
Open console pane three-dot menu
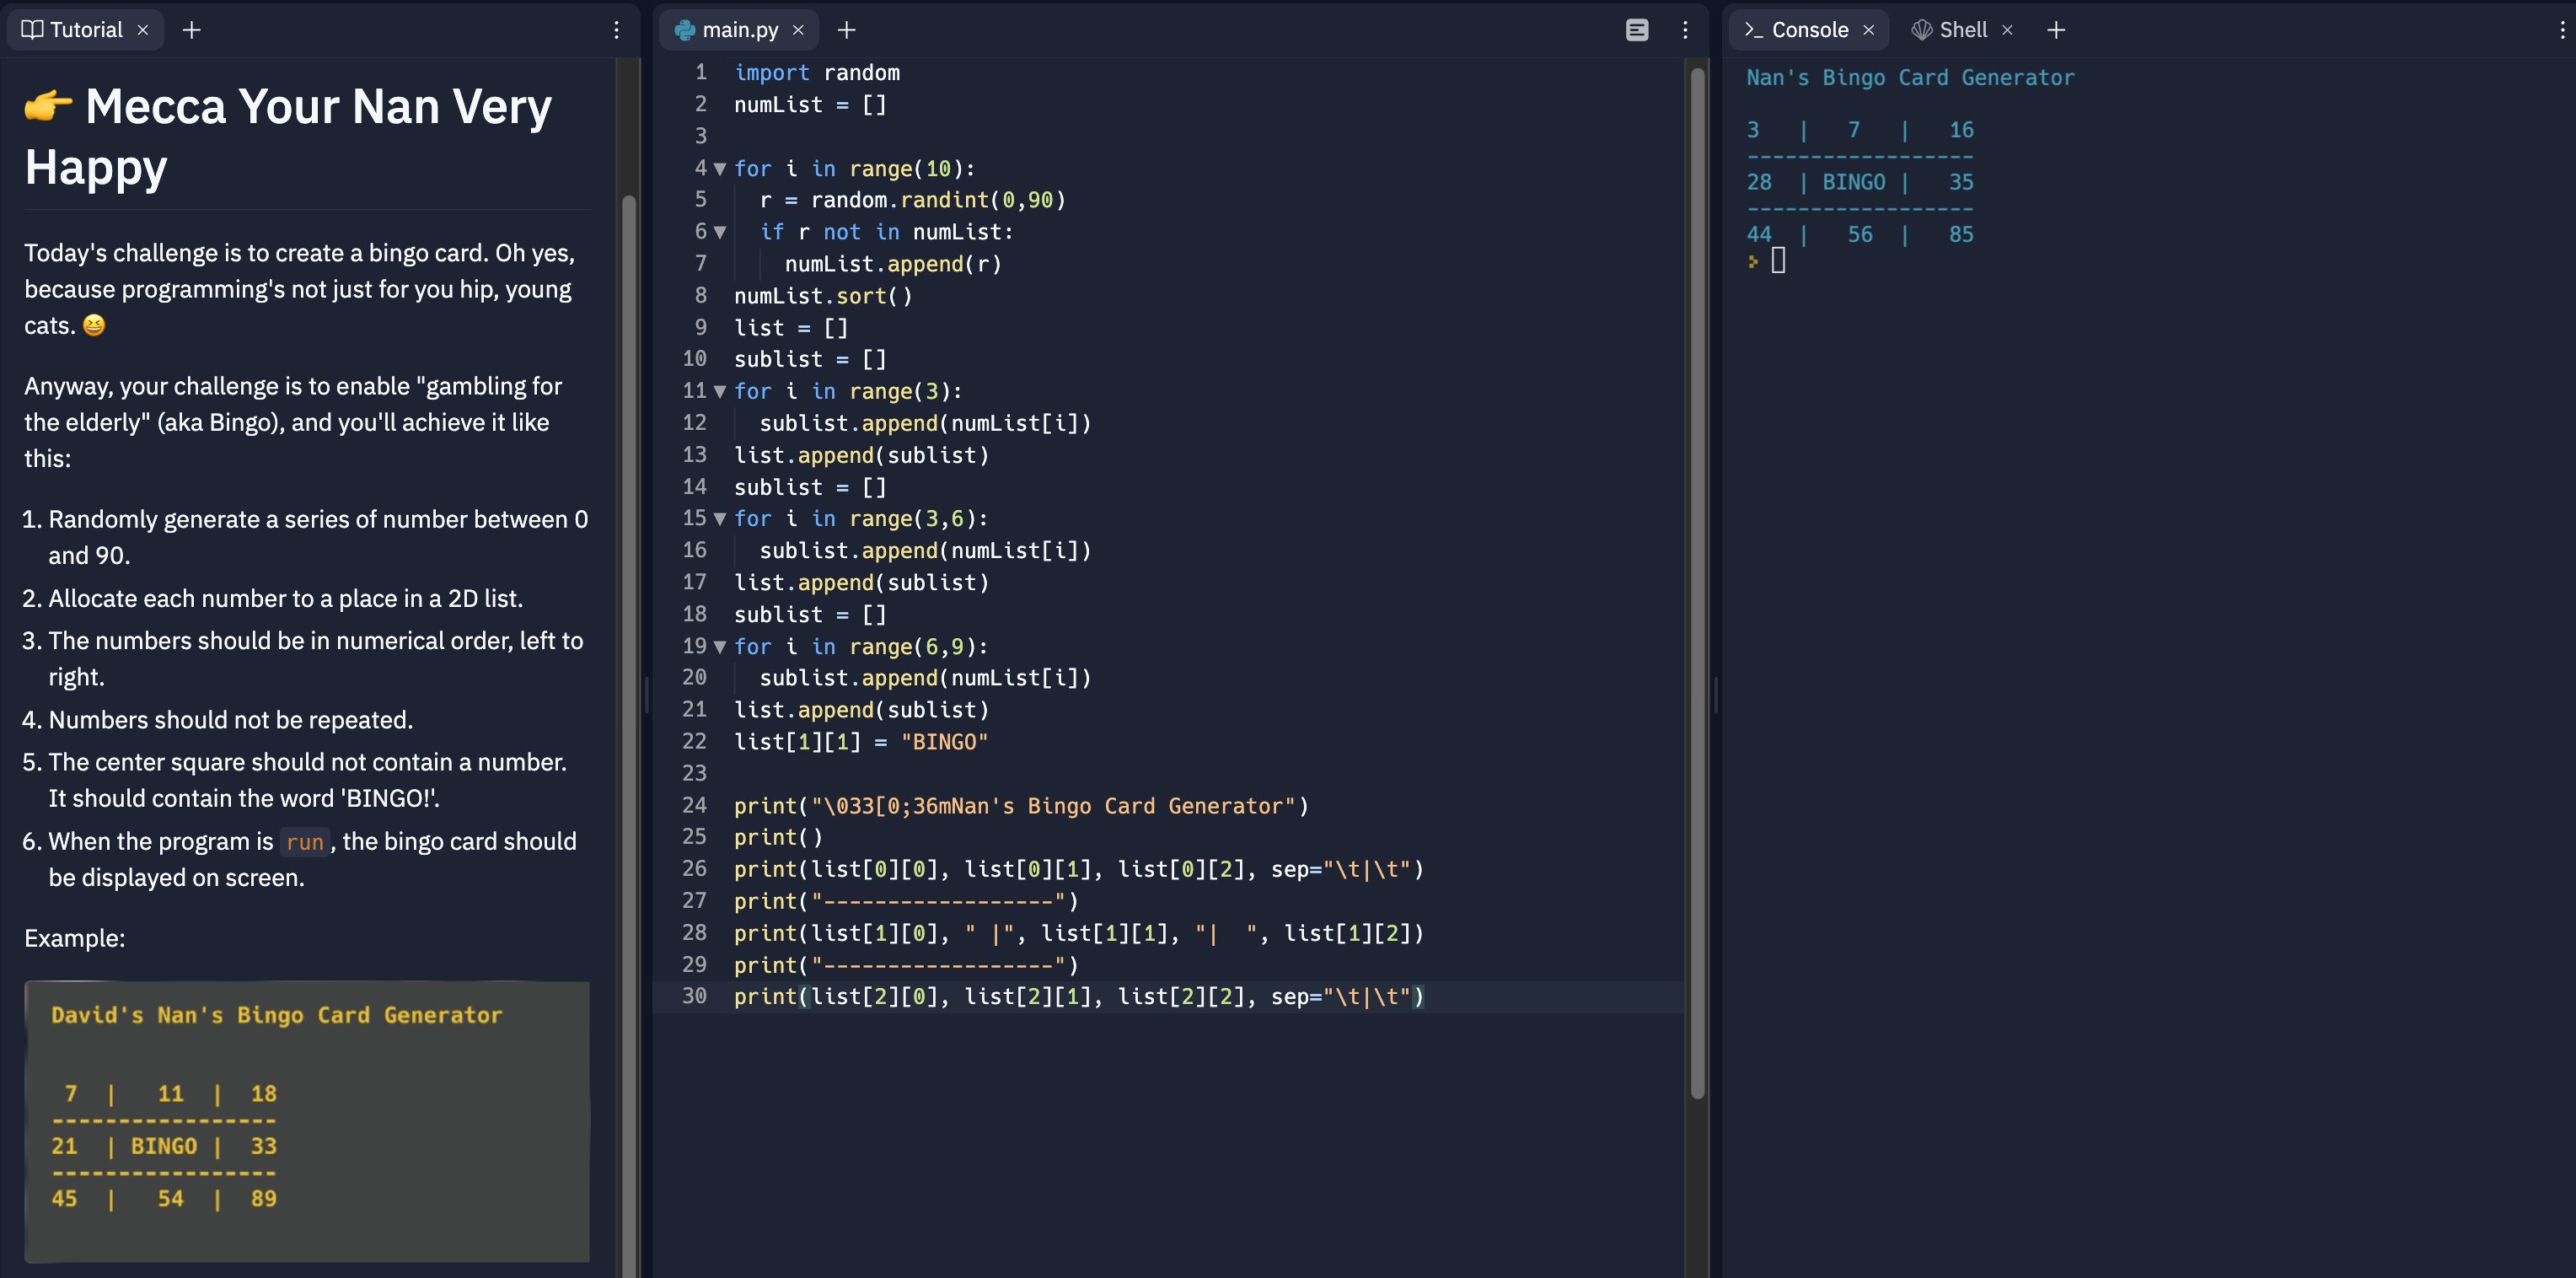(x=2562, y=30)
